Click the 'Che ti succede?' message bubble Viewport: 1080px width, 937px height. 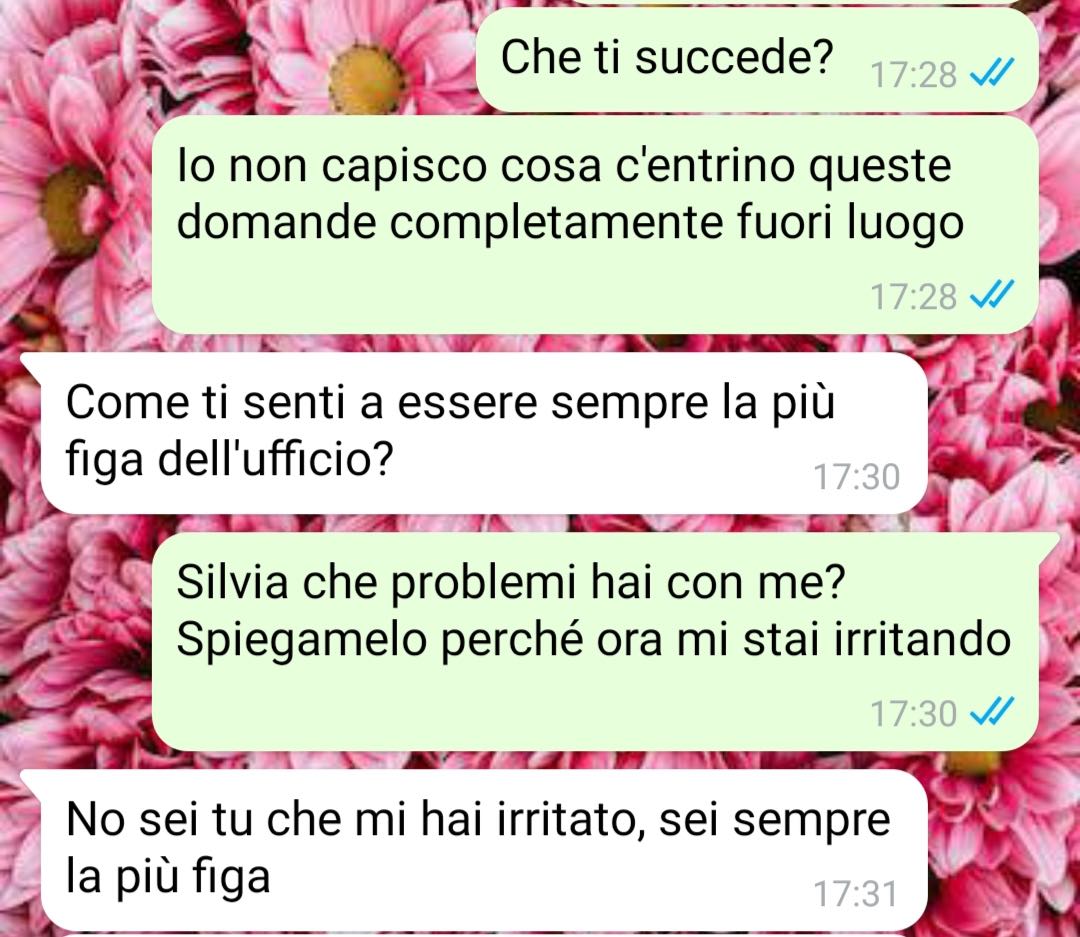pos(757,59)
